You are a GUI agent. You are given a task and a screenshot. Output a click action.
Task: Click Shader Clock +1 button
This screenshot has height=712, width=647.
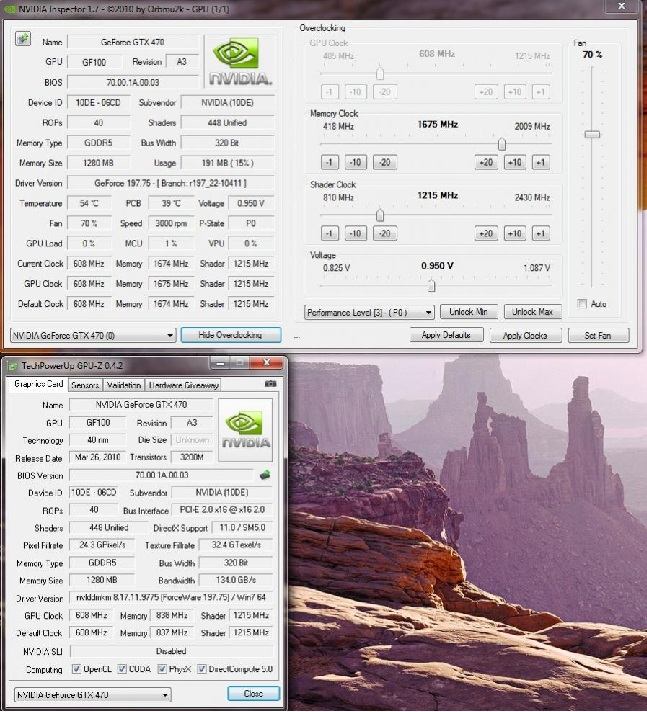(540, 233)
